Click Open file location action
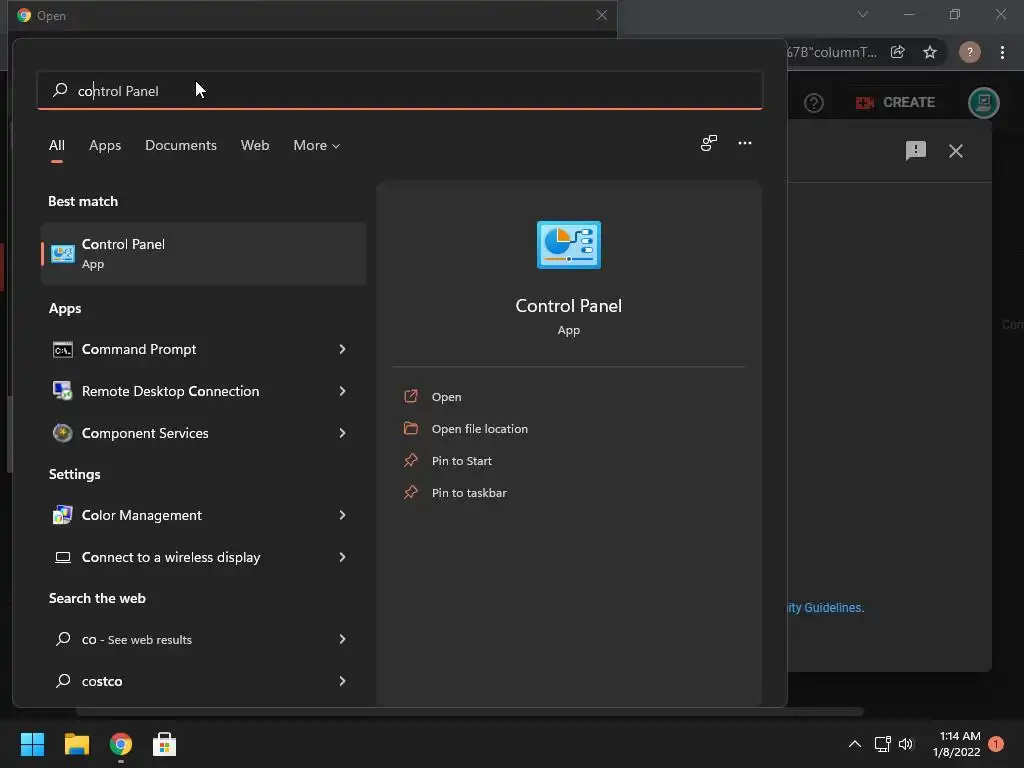This screenshot has height=768, width=1024. point(480,428)
